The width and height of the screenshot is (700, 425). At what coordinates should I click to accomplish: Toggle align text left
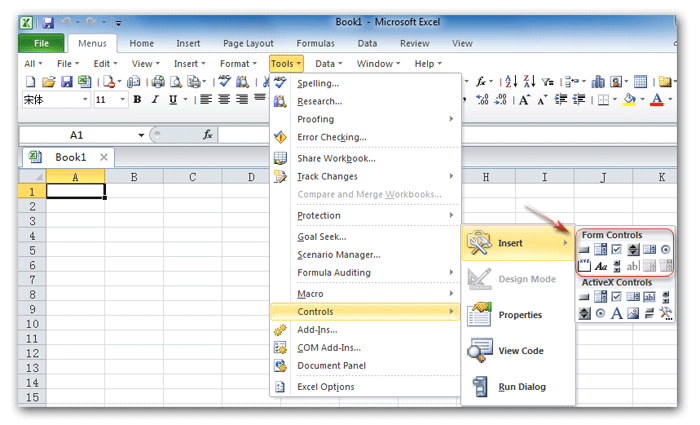tap(206, 99)
